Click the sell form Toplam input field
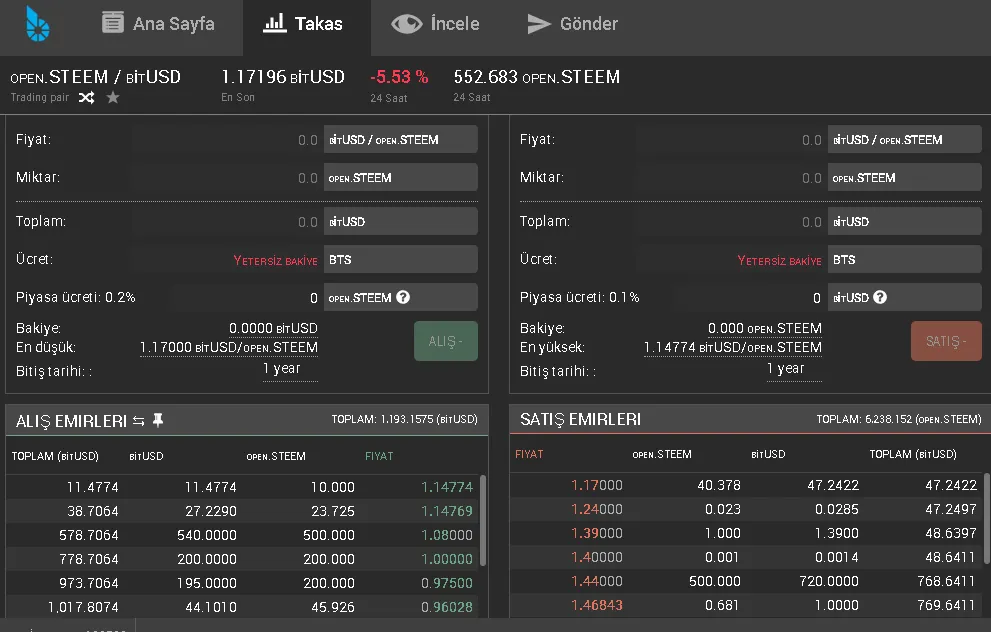This screenshot has height=632, width=991. [x=730, y=222]
